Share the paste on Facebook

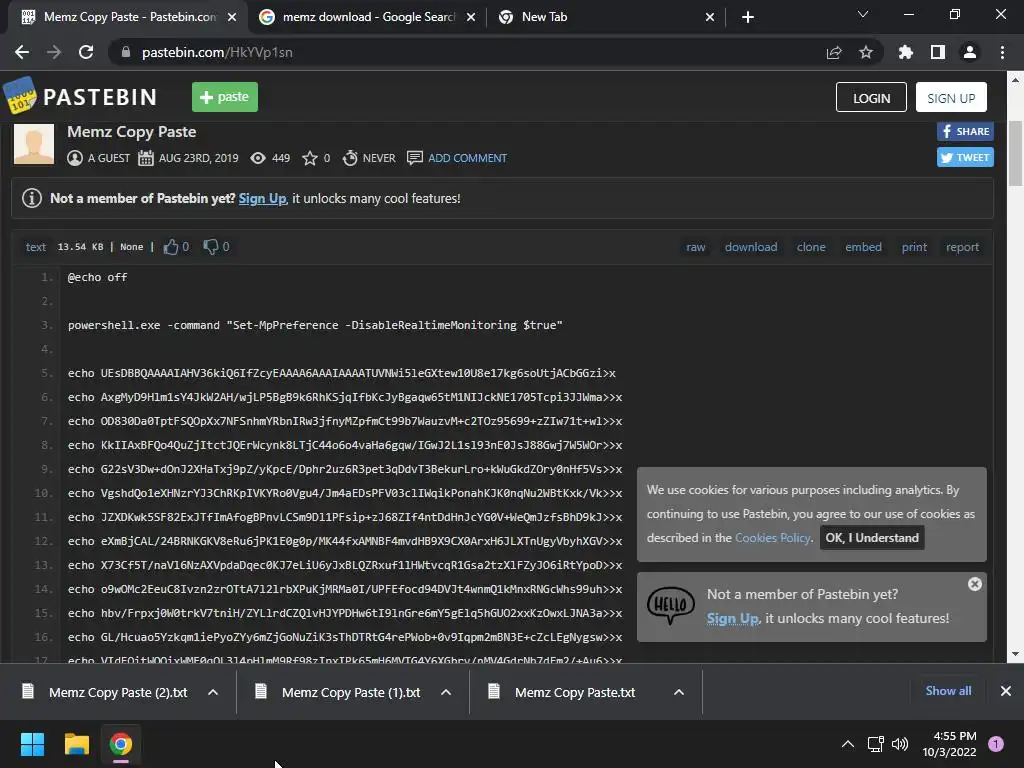(965, 131)
